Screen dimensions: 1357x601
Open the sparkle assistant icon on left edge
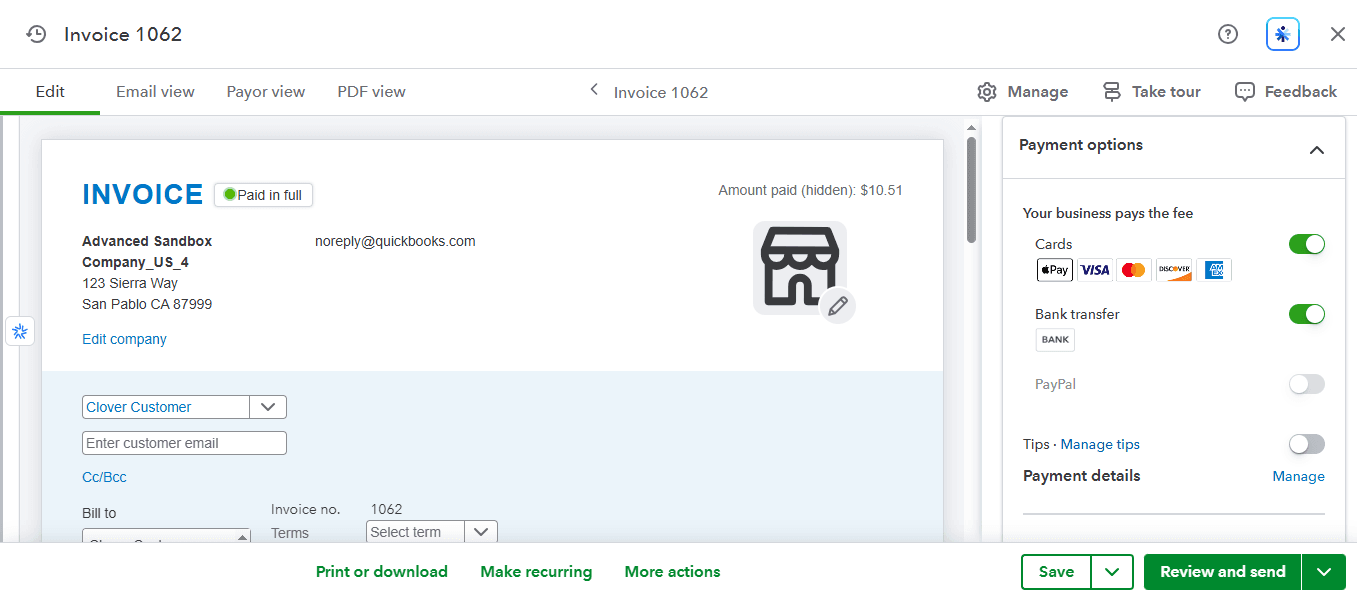point(20,331)
